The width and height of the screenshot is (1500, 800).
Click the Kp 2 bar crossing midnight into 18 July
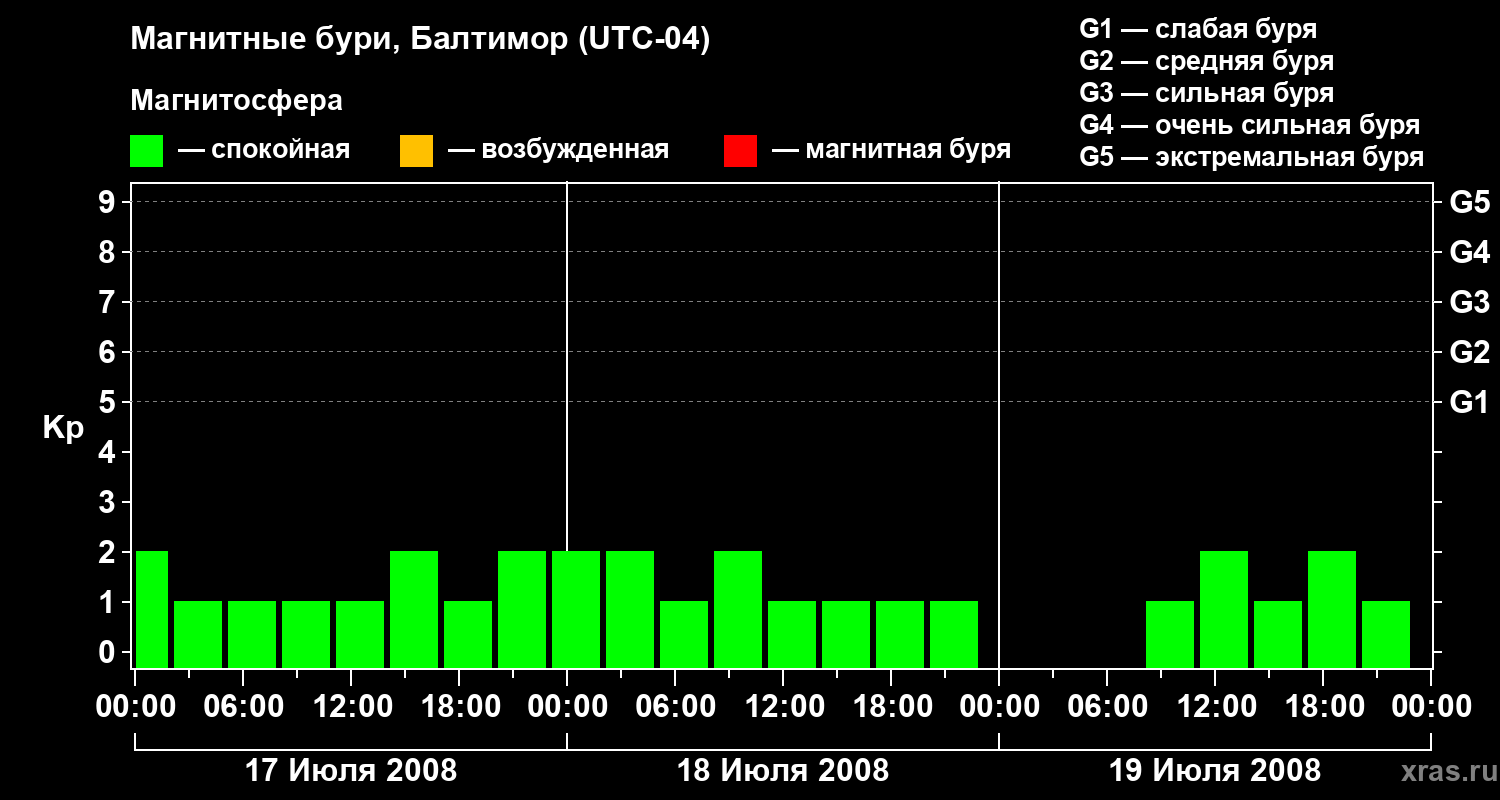(576, 609)
